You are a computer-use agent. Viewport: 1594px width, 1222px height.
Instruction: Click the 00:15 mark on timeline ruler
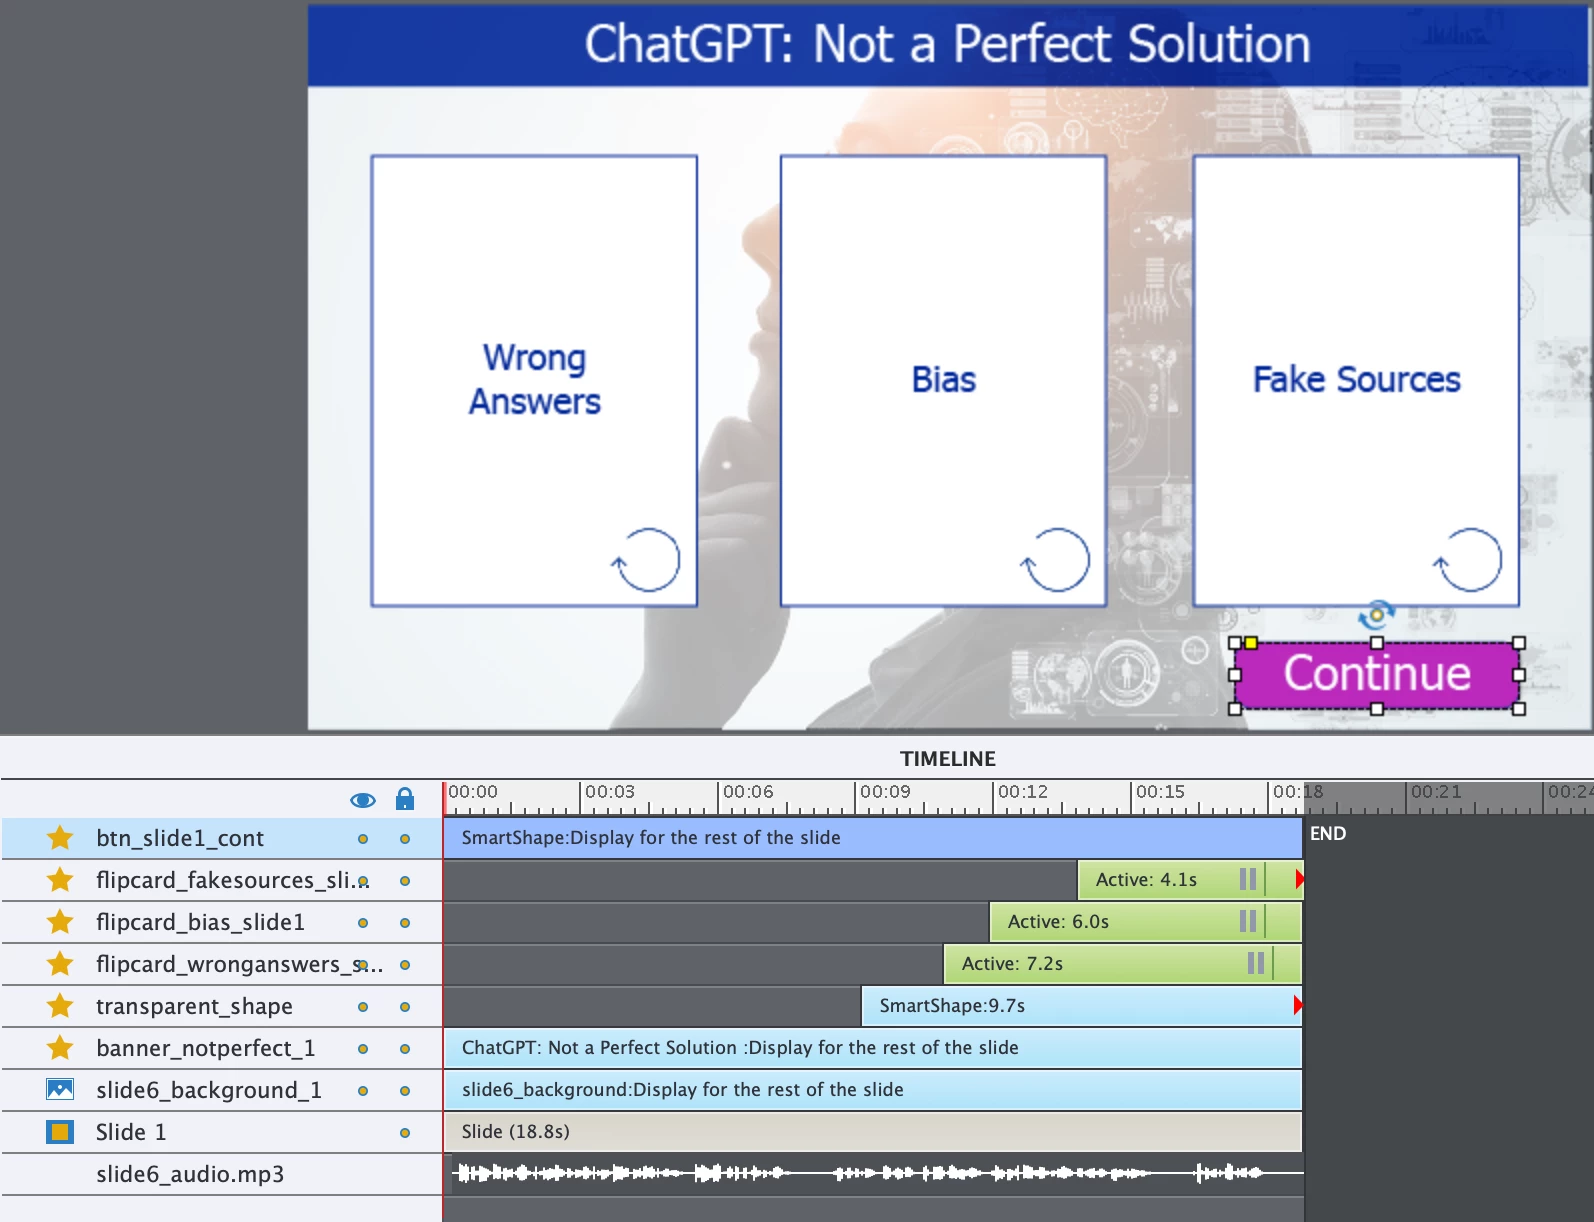[x=1159, y=792]
